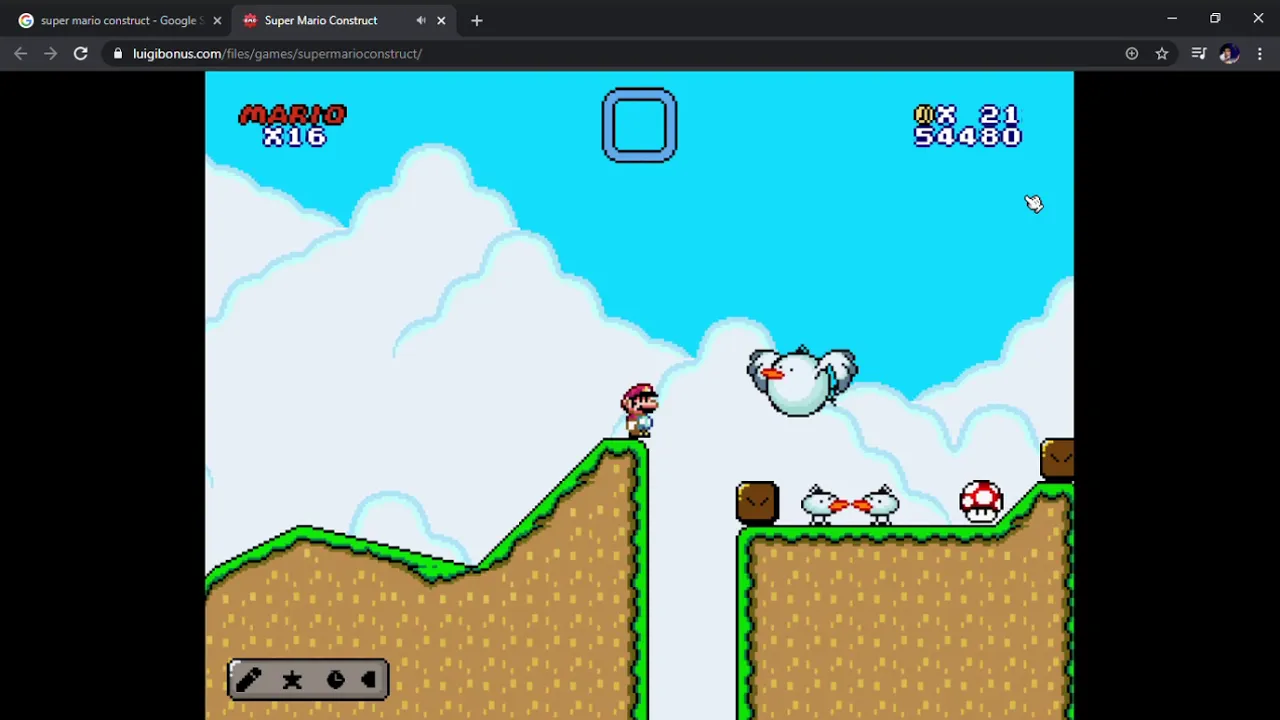Click on Mario character
This screenshot has width=1280, height=720.
pyautogui.click(x=639, y=410)
